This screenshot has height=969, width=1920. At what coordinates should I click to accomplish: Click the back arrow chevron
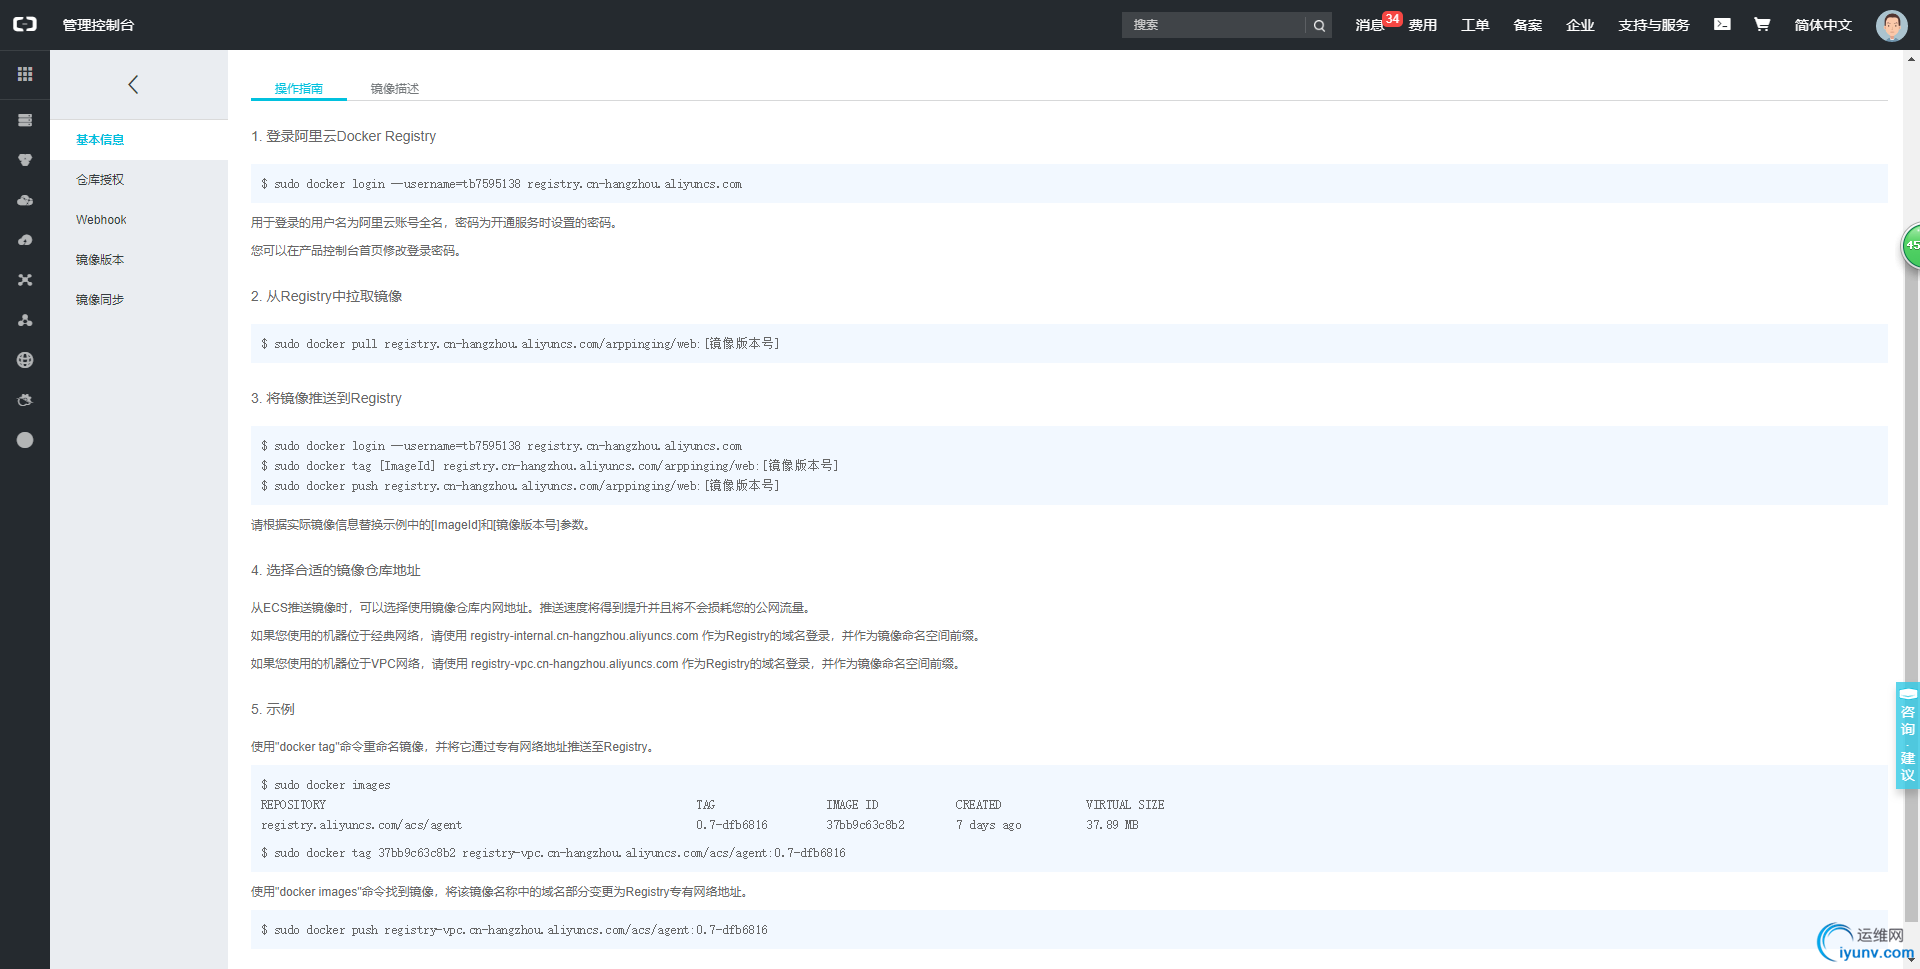click(x=133, y=84)
